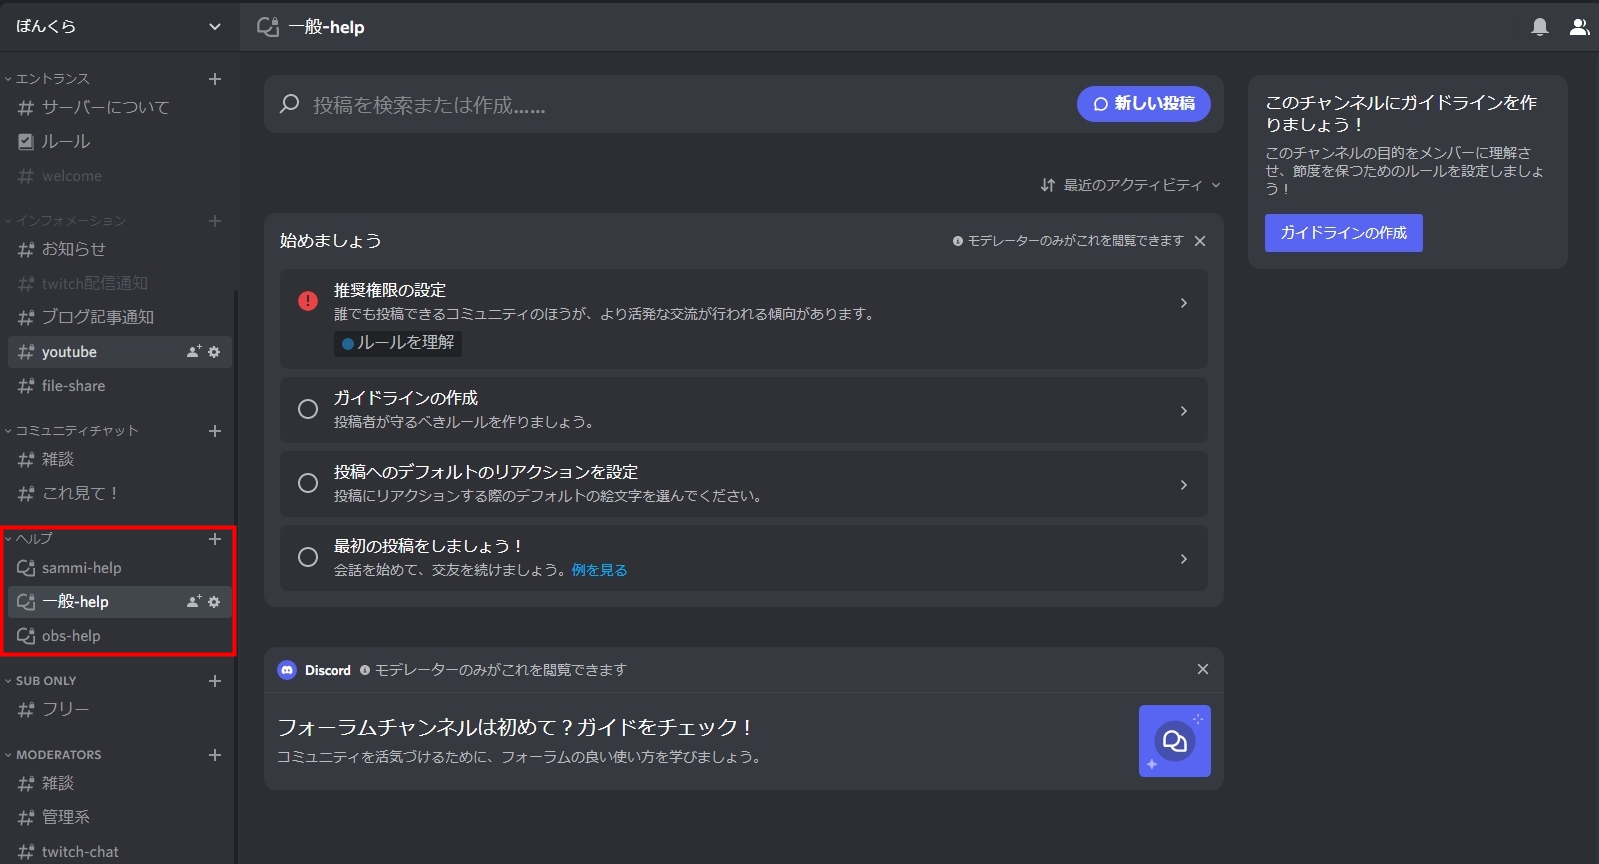
Task: Click the forum guide chat illustration
Action: pyautogui.click(x=1175, y=741)
